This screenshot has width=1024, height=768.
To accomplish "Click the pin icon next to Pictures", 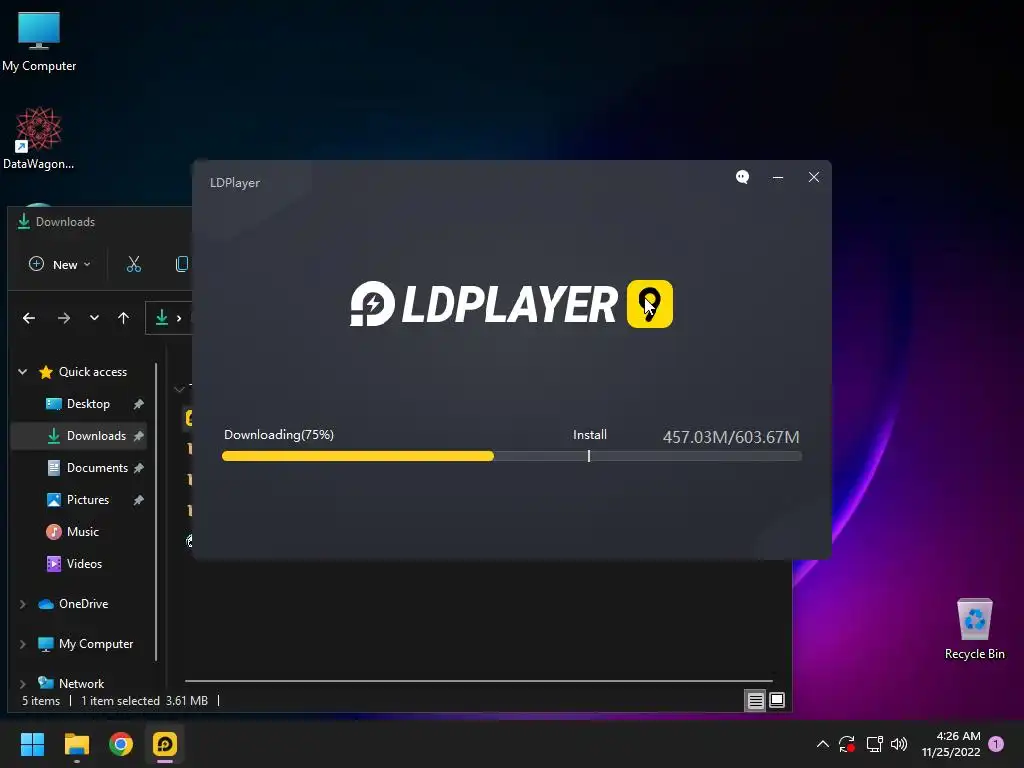I will click(138, 500).
